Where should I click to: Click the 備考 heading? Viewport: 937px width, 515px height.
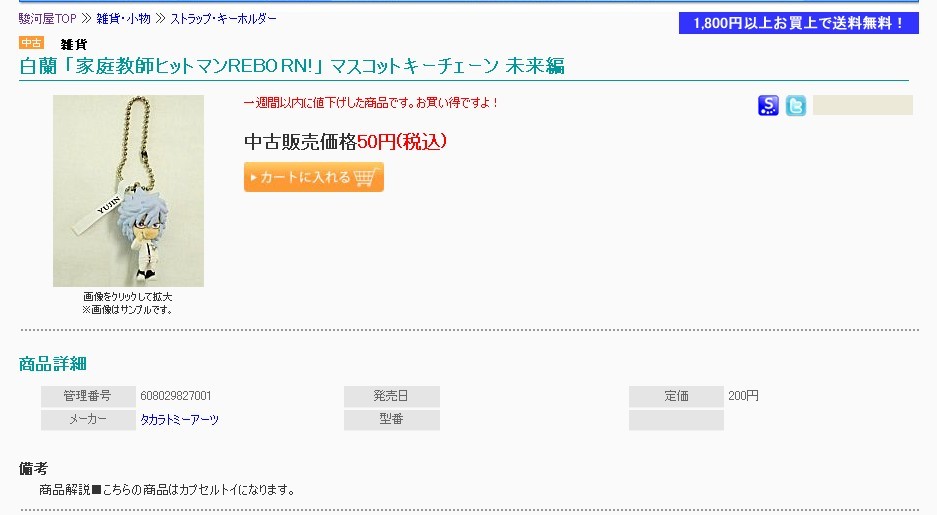33,468
